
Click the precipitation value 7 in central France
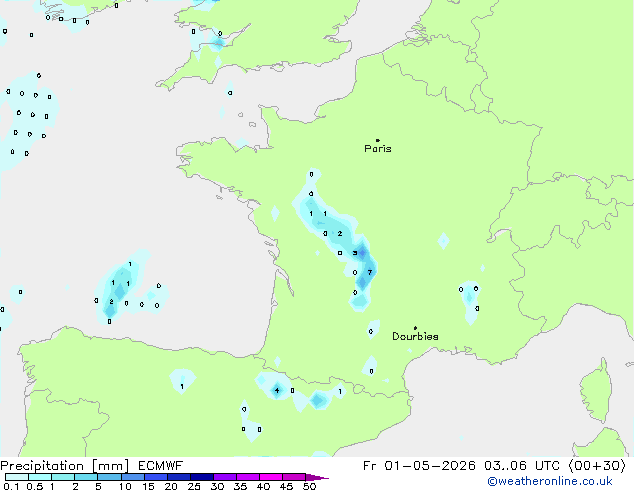click(370, 272)
